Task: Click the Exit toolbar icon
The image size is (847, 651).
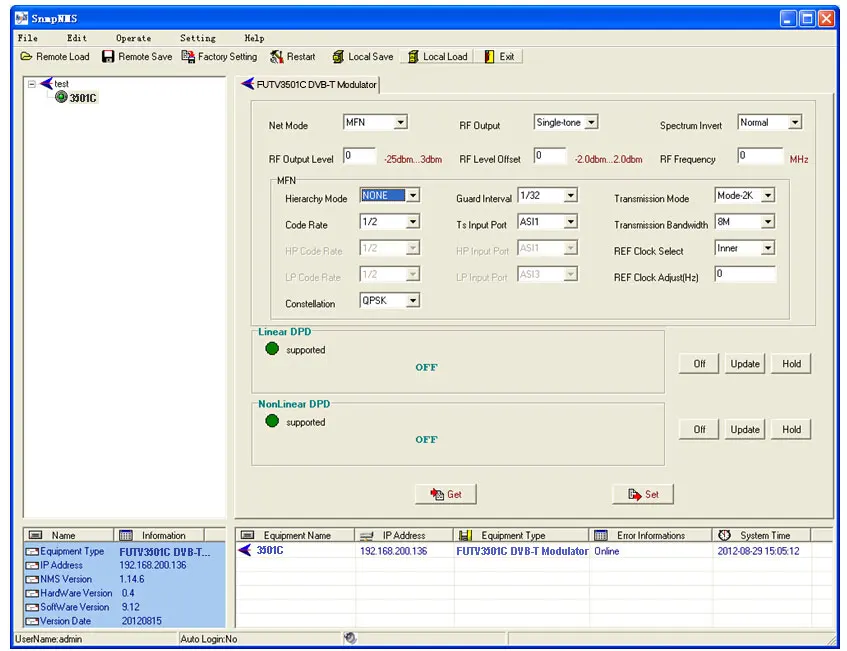Action: [490, 57]
